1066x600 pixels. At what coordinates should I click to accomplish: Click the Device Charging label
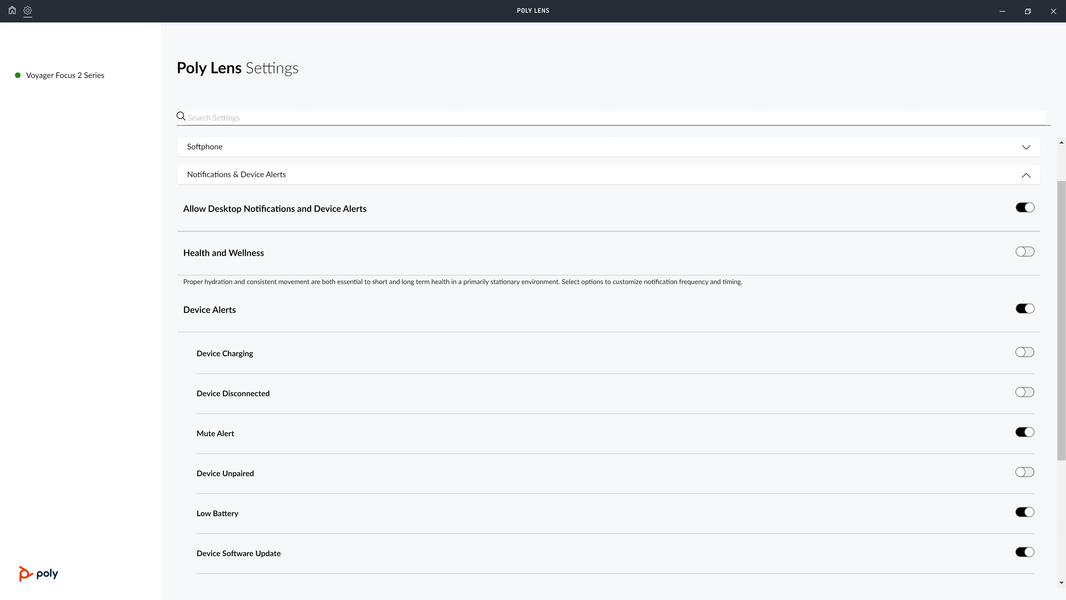pos(224,354)
